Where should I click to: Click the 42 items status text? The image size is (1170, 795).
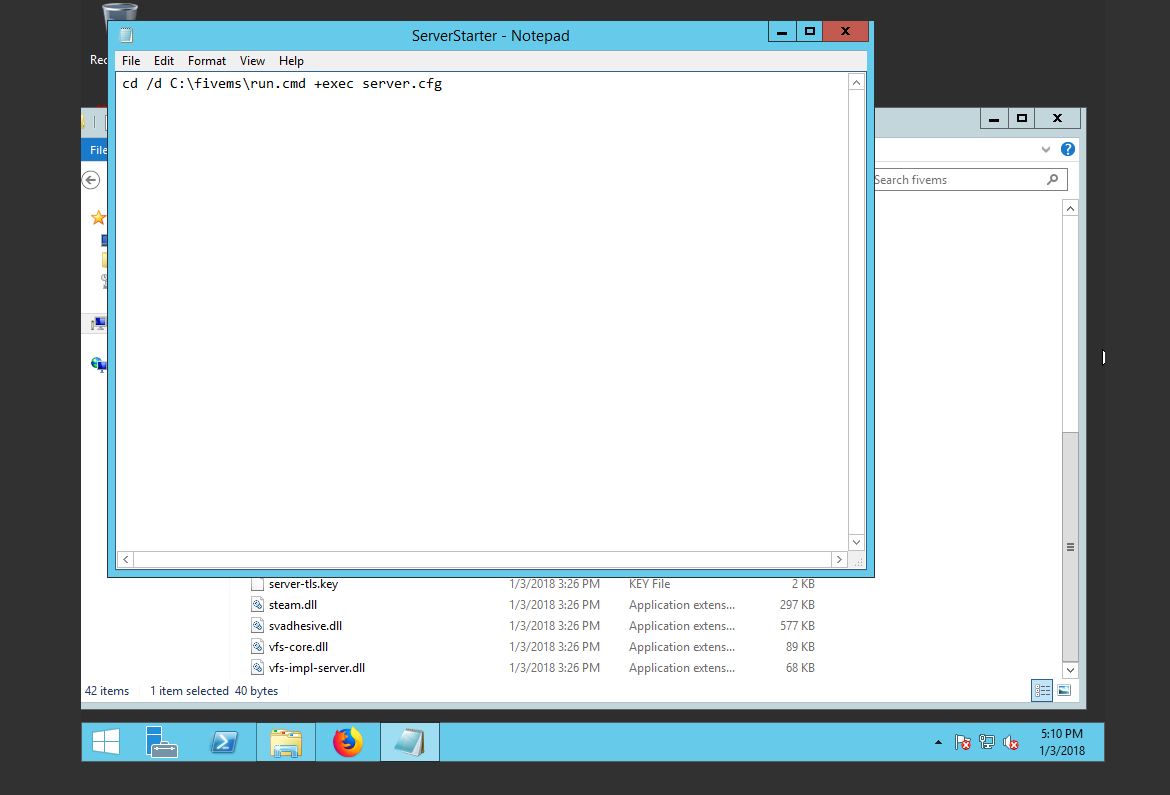point(107,690)
